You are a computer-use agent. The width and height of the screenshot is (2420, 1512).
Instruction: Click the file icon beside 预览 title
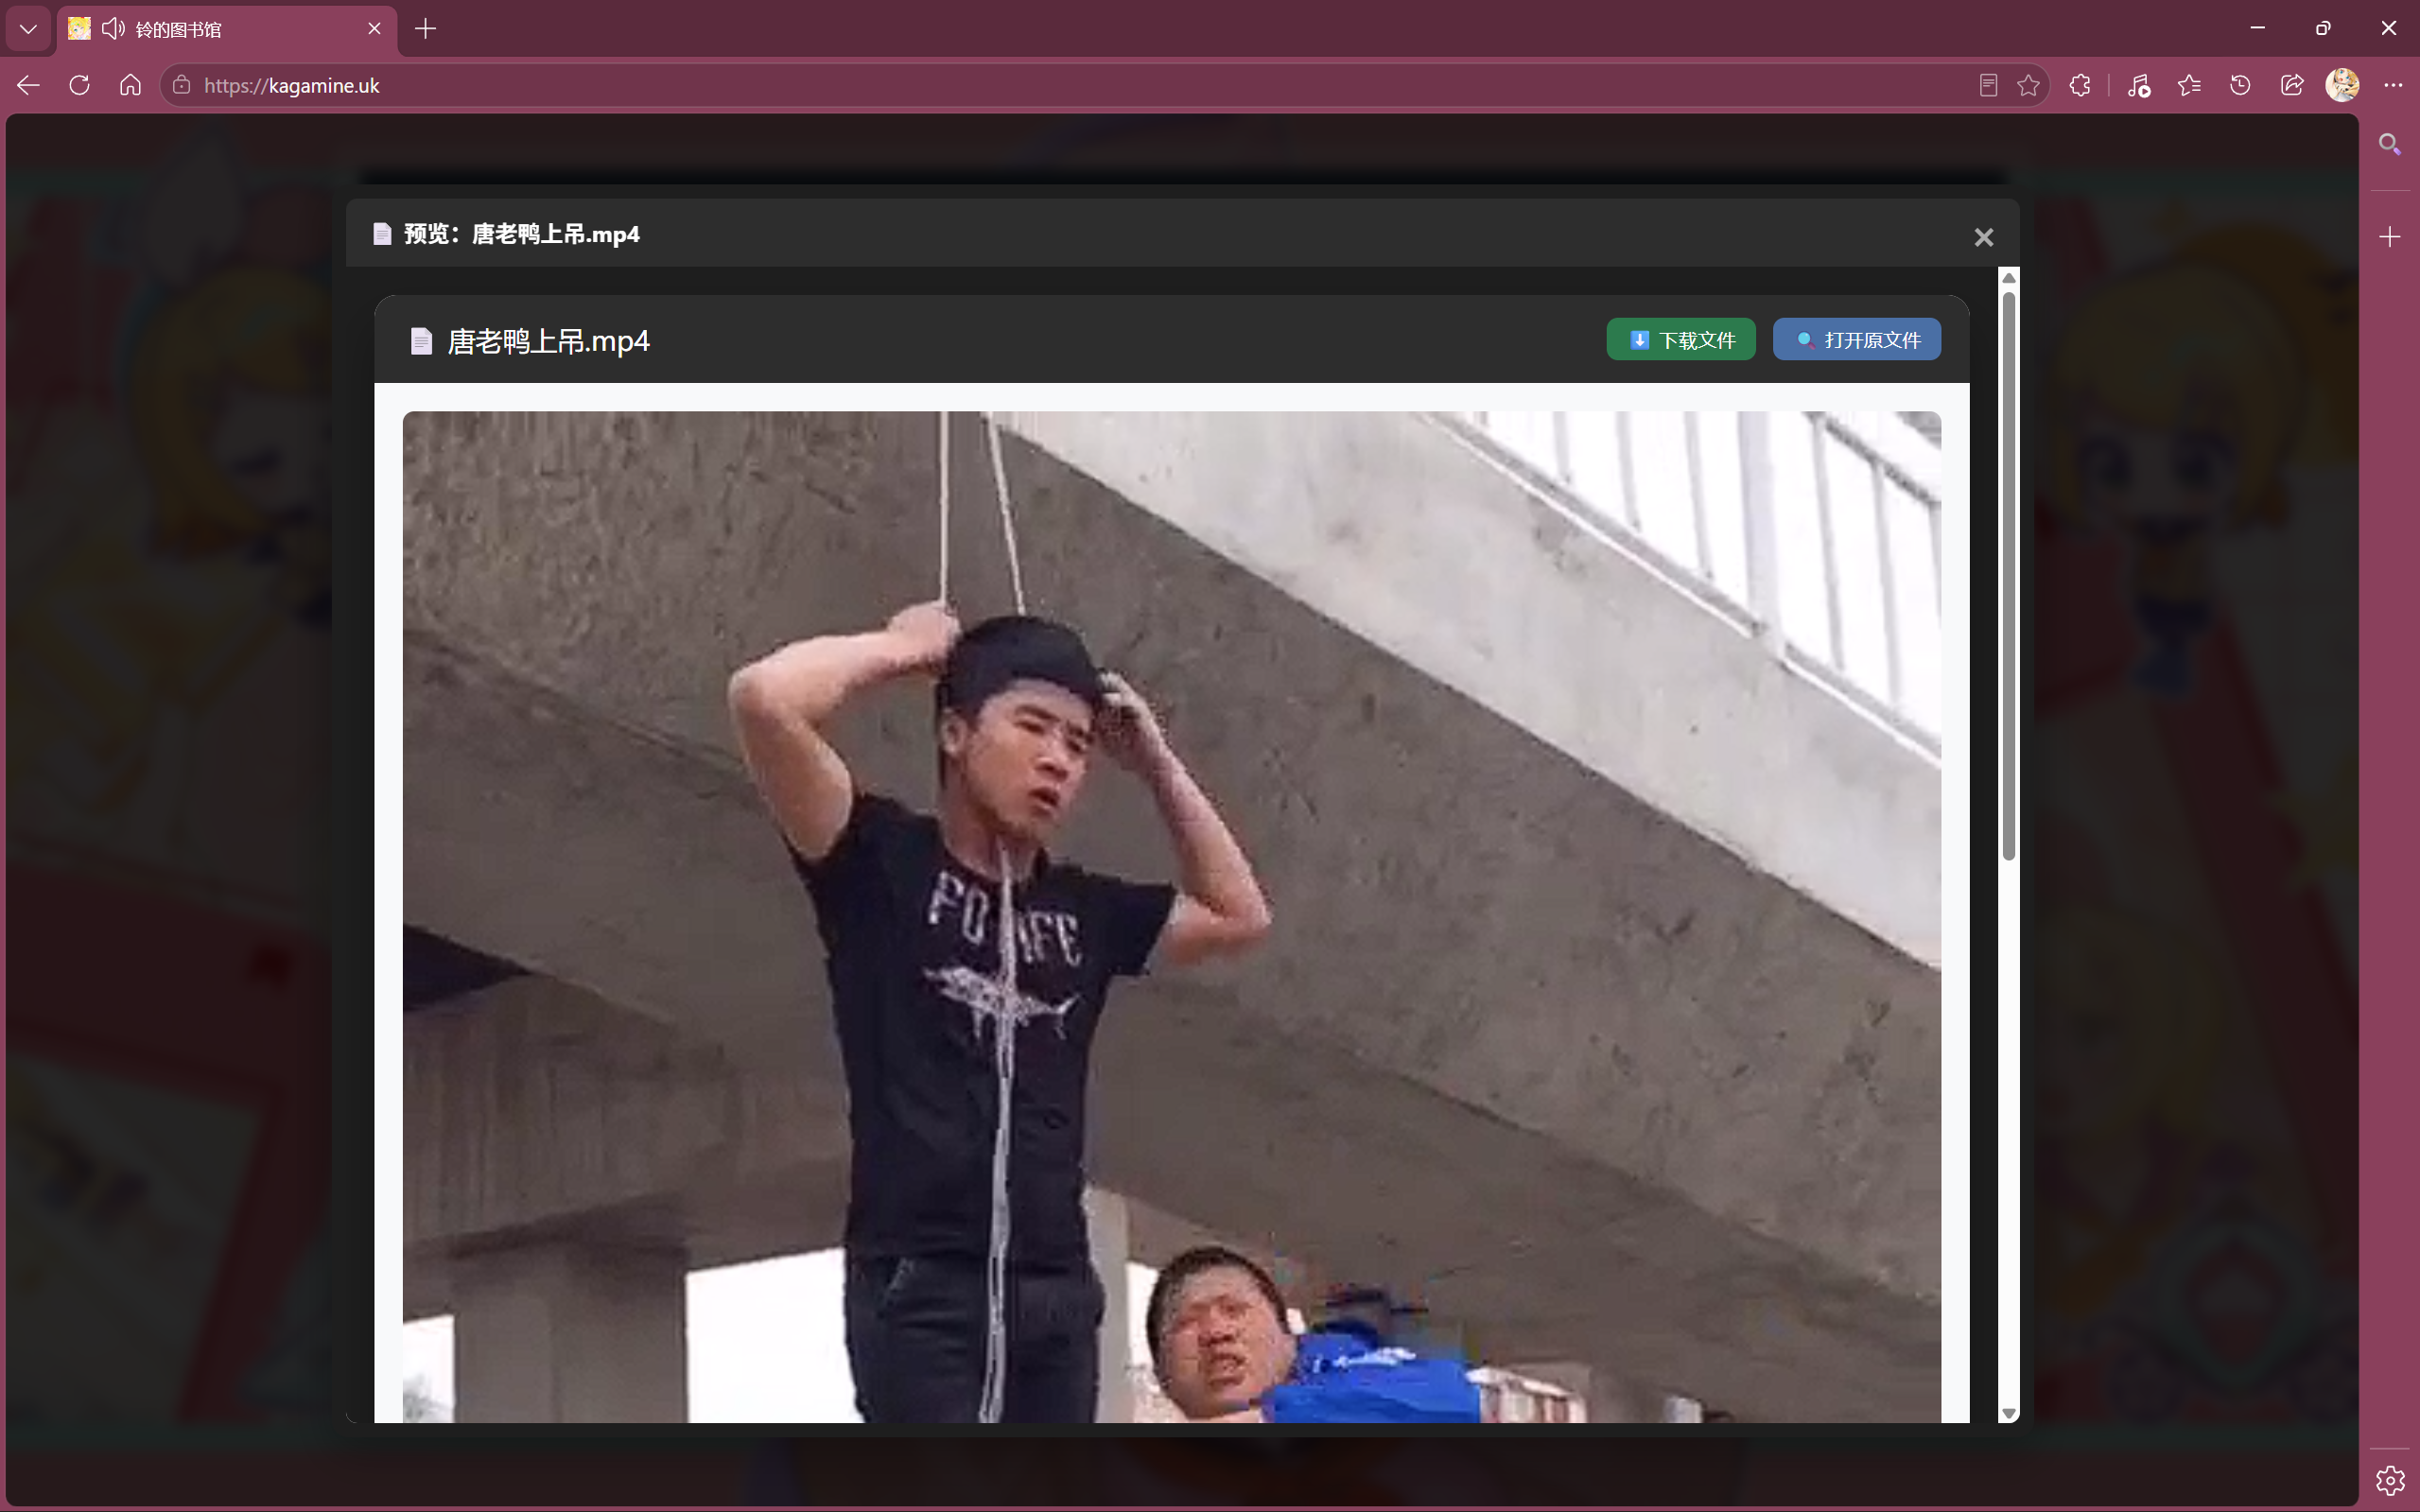point(382,234)
